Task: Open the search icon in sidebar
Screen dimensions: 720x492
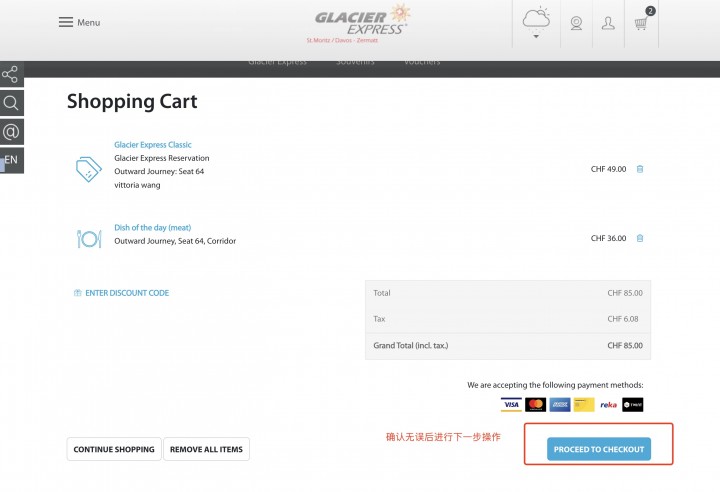Action: pos(11,103)
